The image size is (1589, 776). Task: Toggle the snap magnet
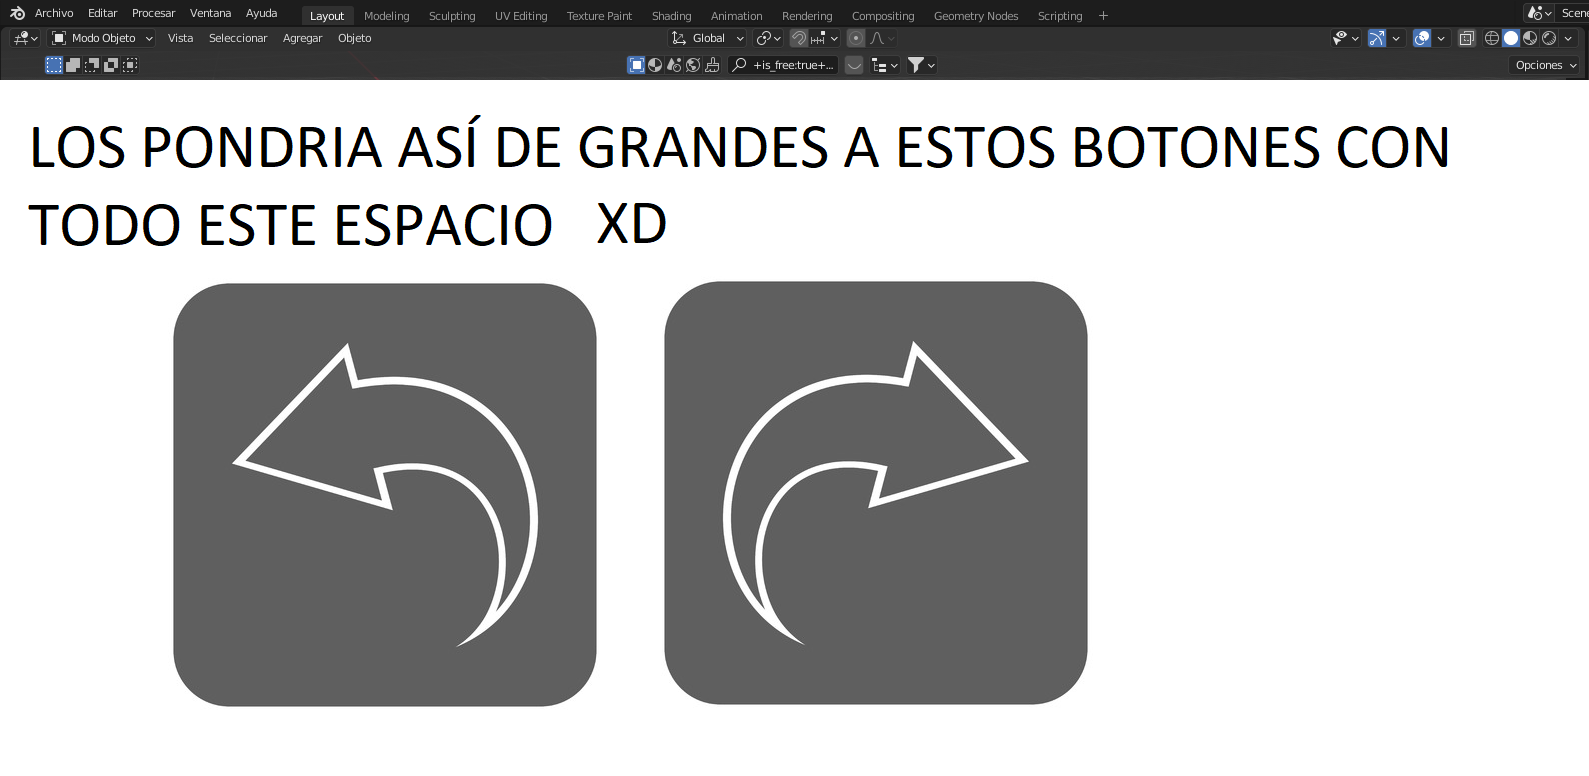click(x=799, y=38)
